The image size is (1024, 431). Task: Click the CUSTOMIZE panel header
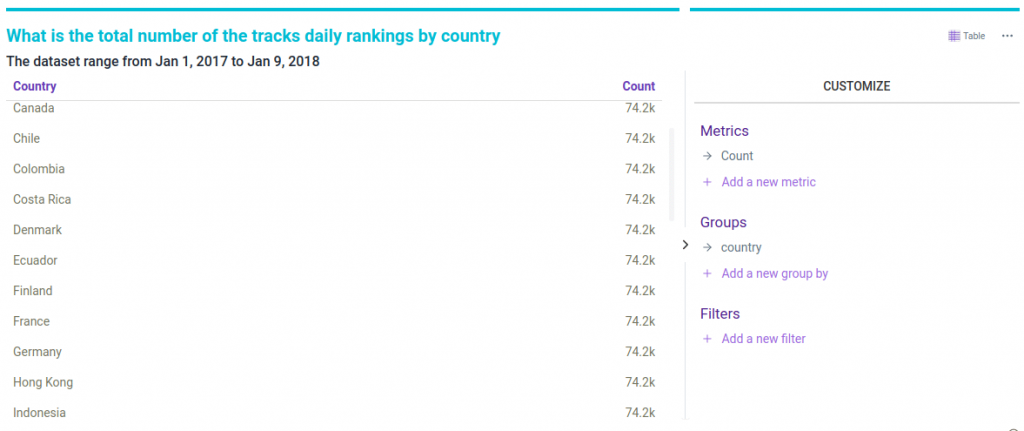click(x=856, y=86)
